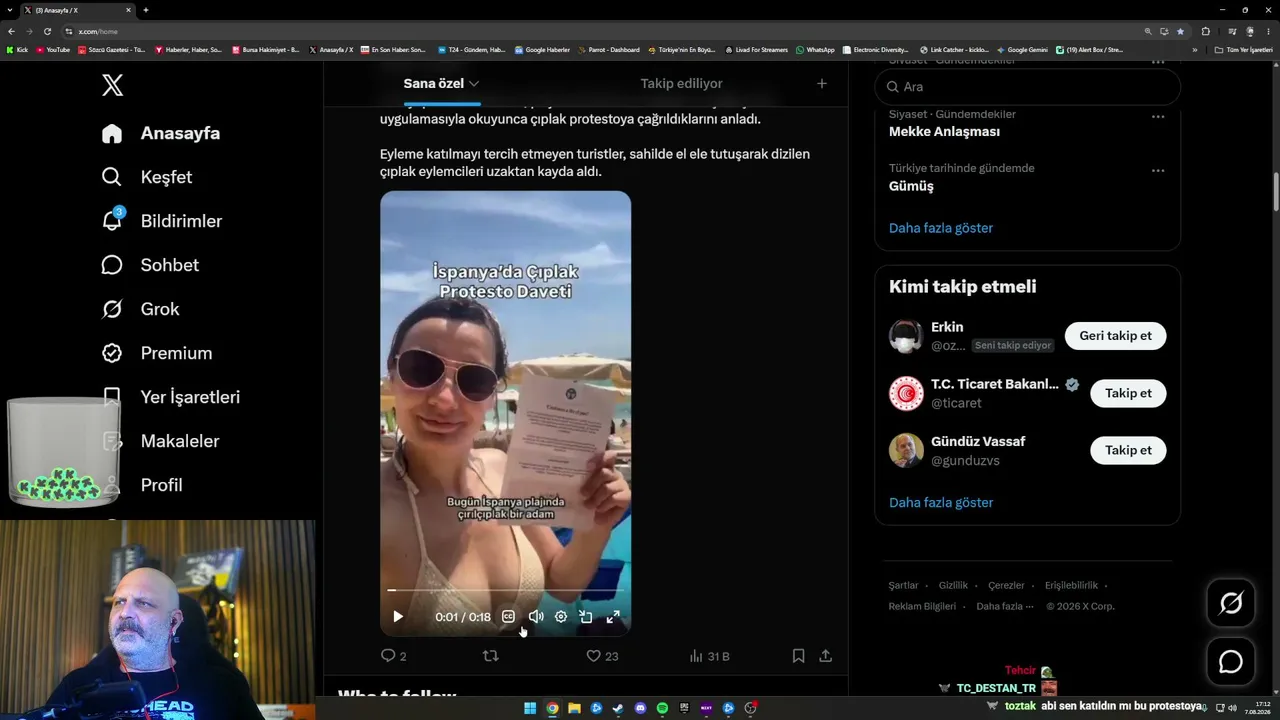This screenshot has height=720, width=1280.
Task: Open video settings gear
Action: coord(561,617)
